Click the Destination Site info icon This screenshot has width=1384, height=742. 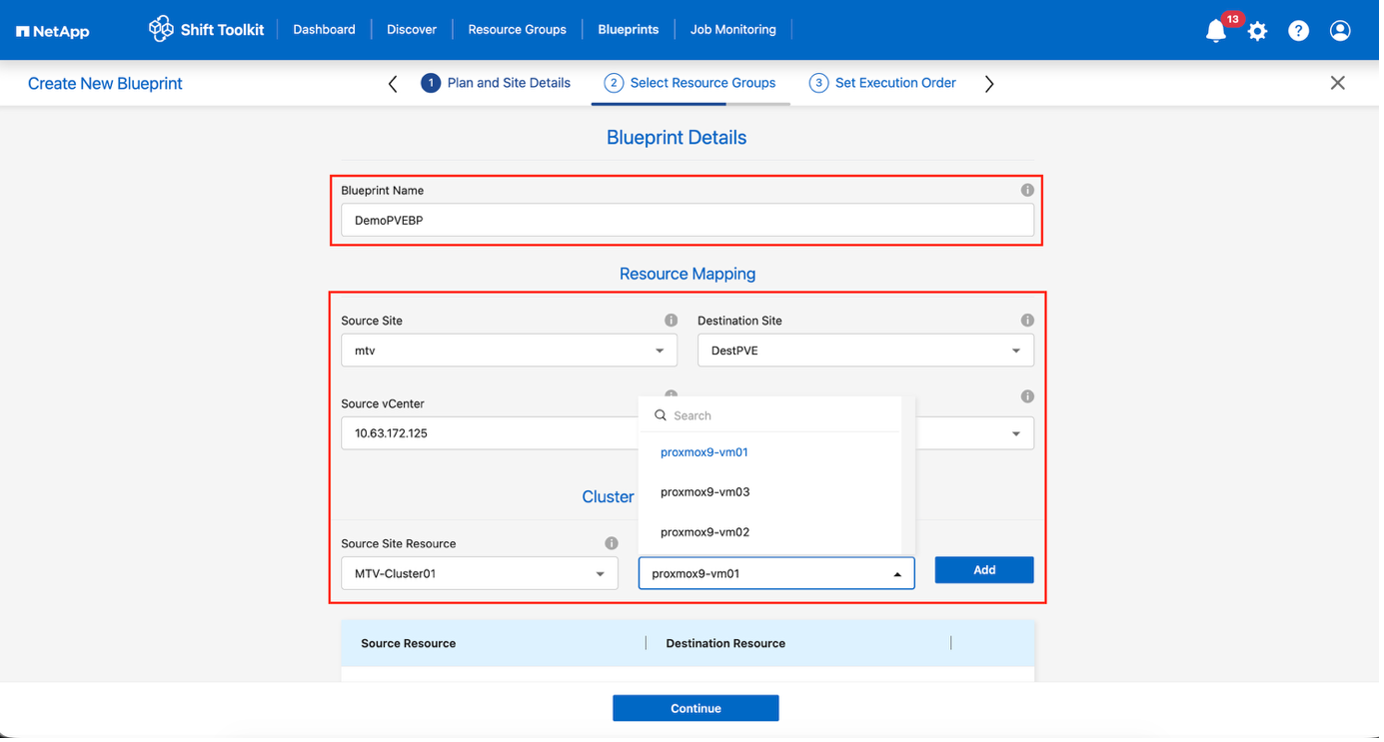tap(1027, 320)
